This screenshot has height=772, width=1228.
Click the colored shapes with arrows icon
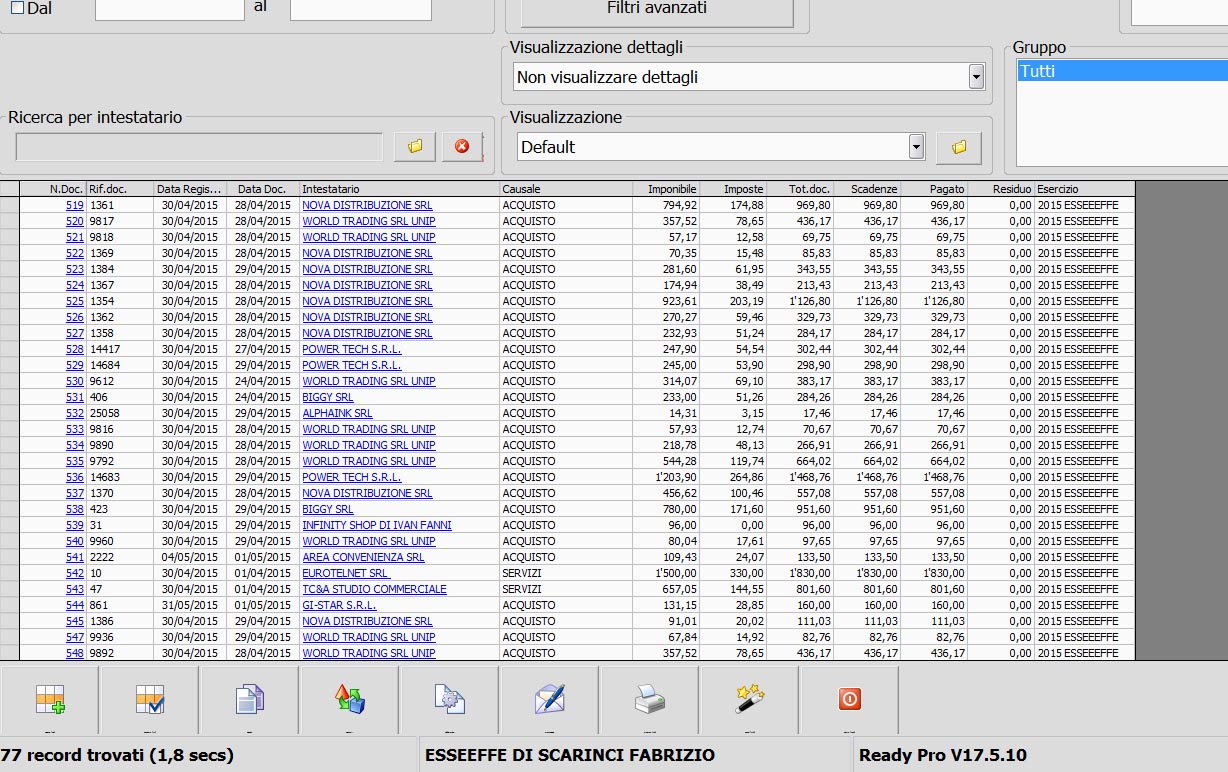pos(350,700)
